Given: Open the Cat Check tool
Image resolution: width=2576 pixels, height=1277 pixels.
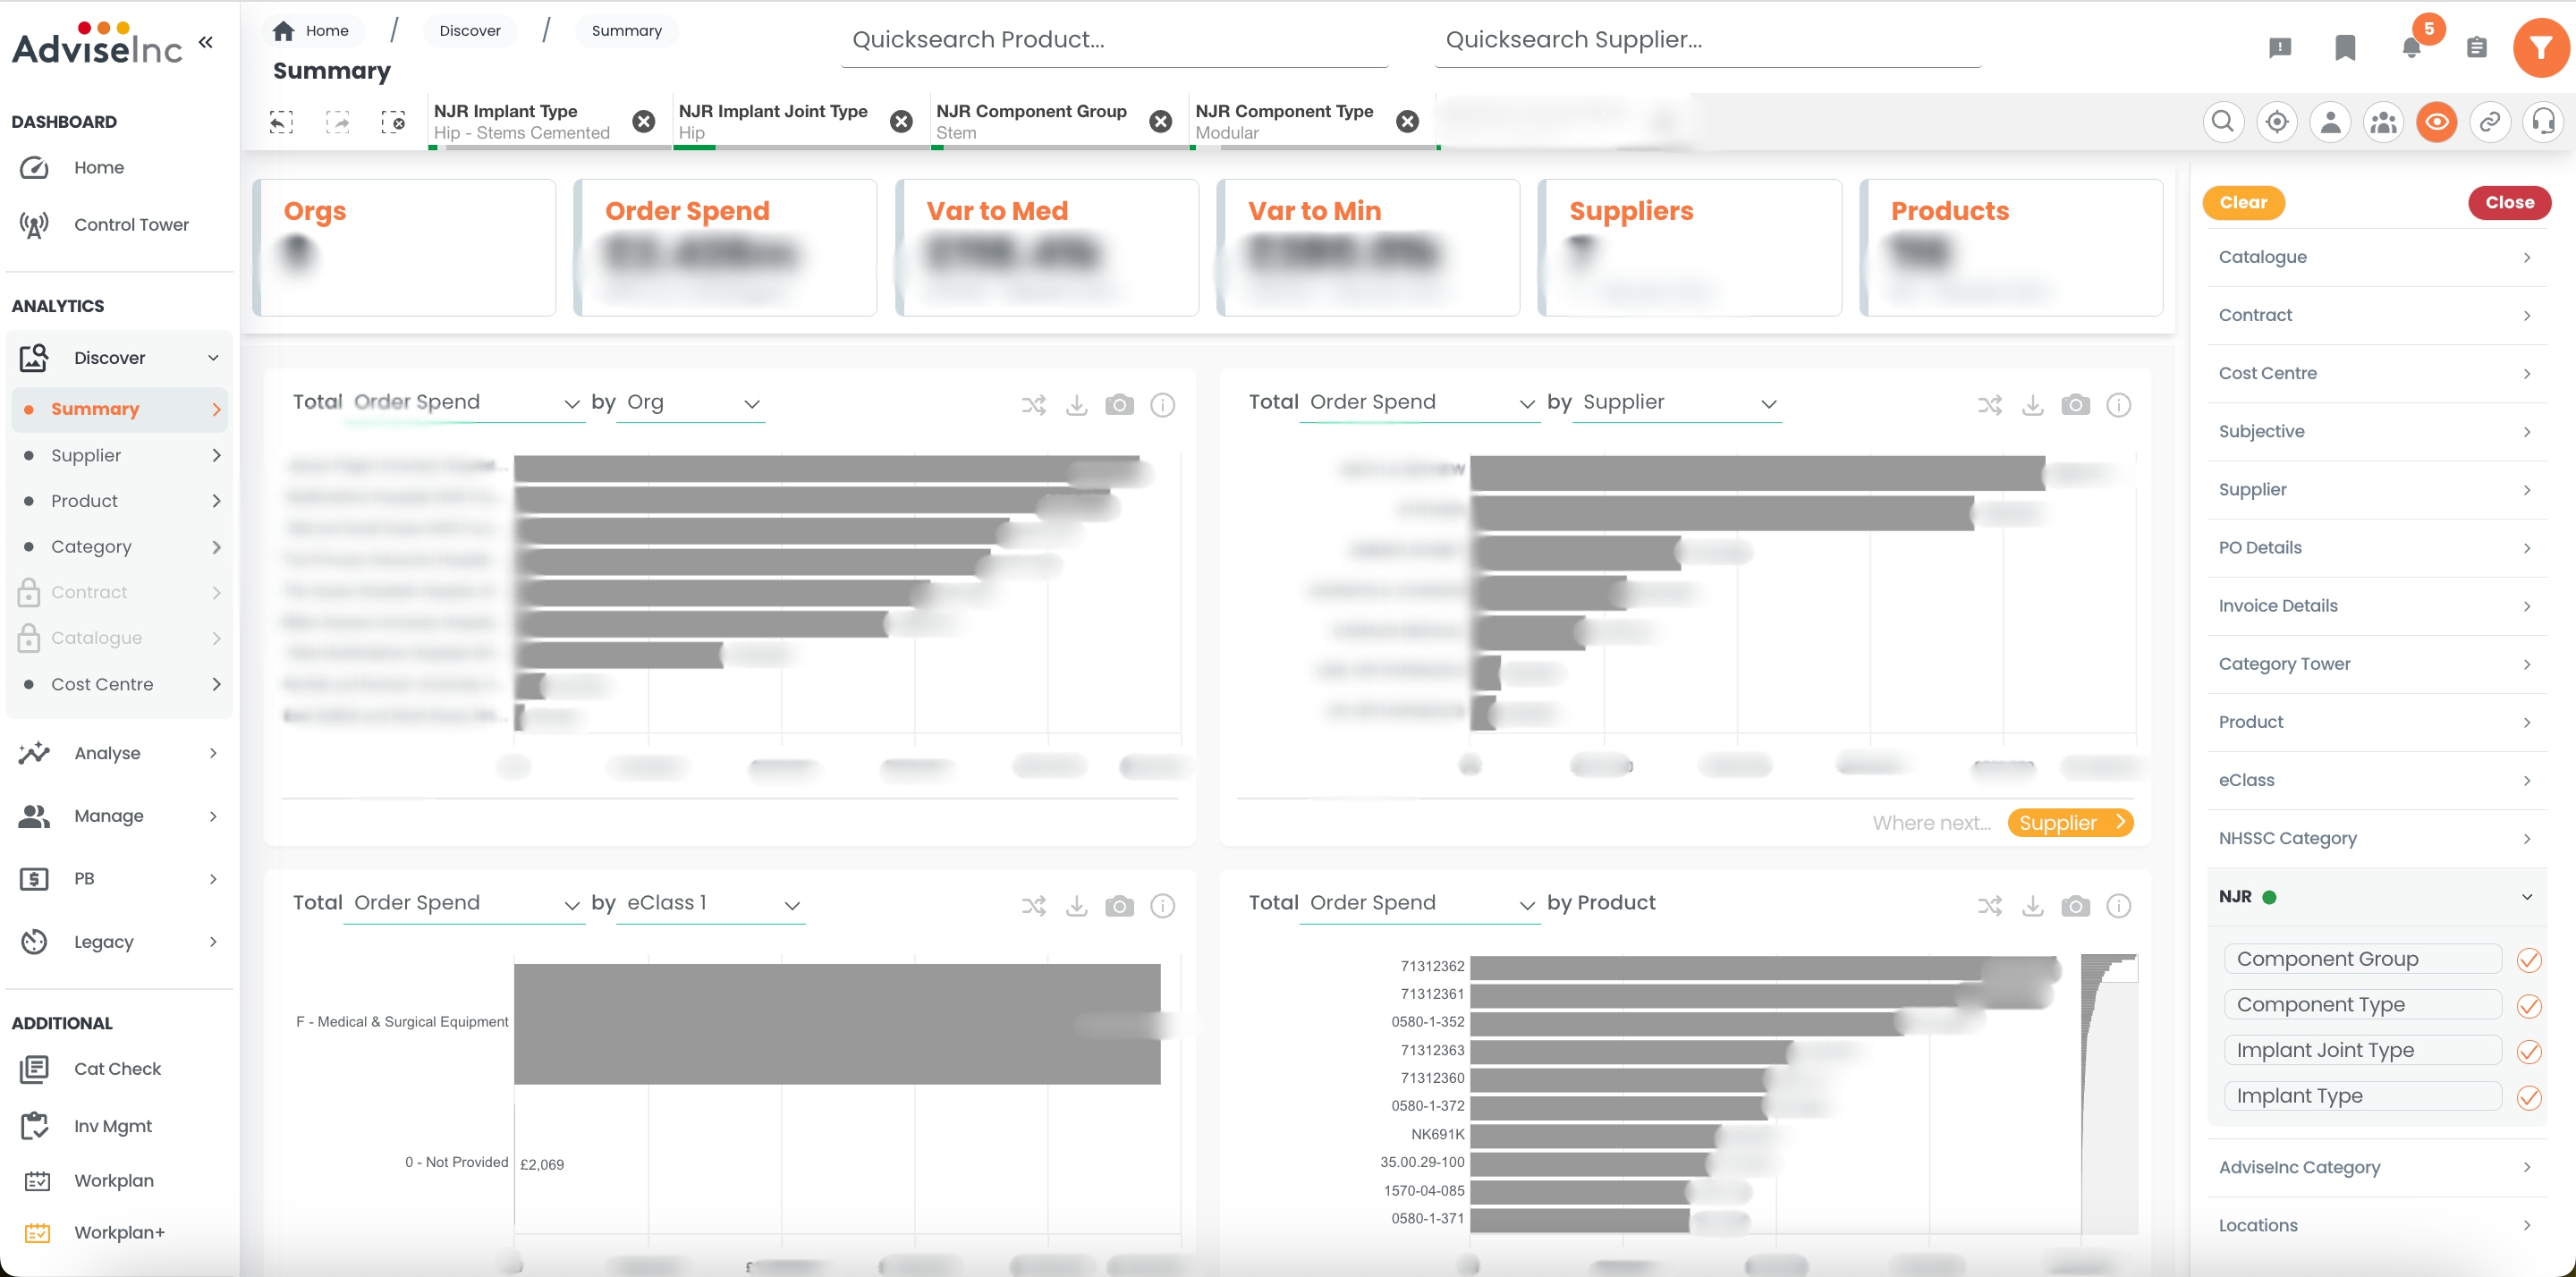Looking at the screenshot, I should pyautogui.click(x=120, y=1069).
